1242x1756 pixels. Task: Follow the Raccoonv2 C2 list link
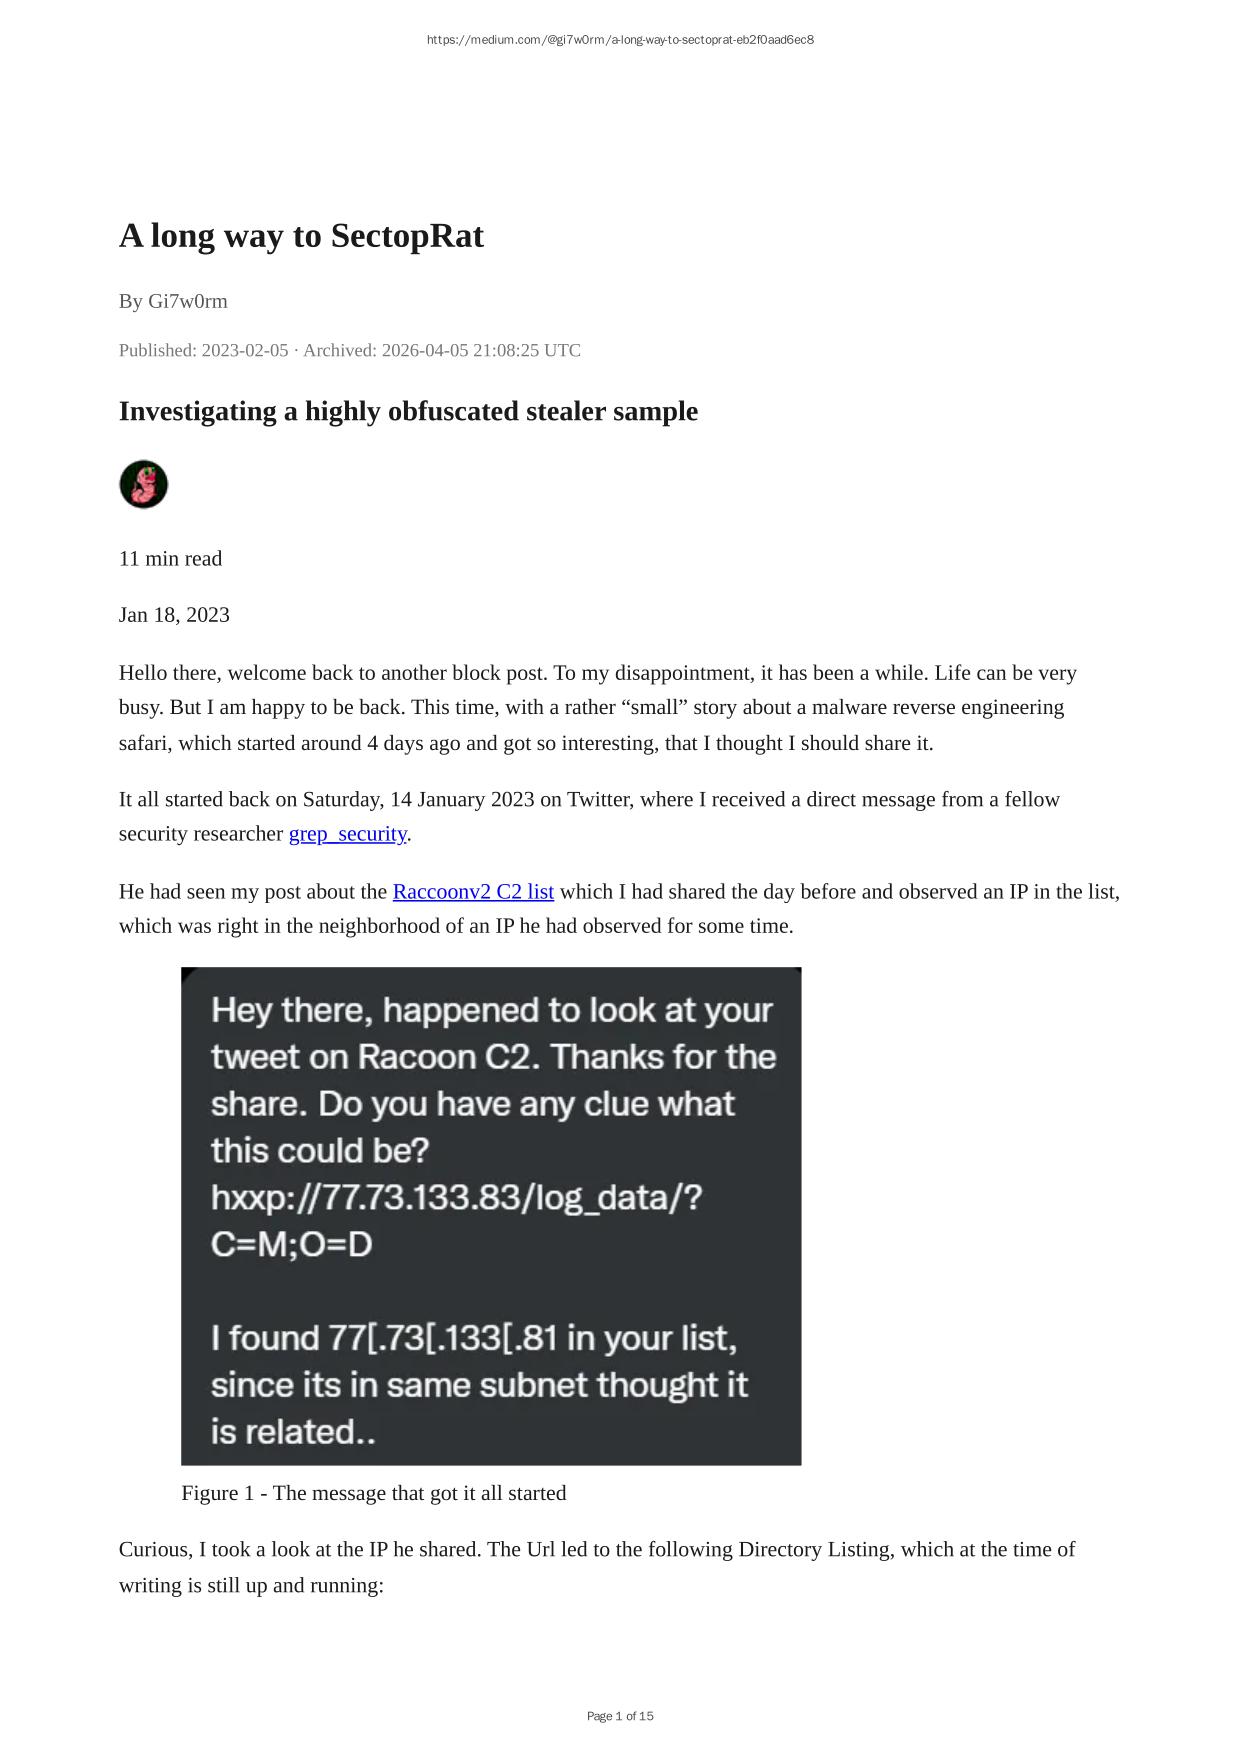pos(473,892)
